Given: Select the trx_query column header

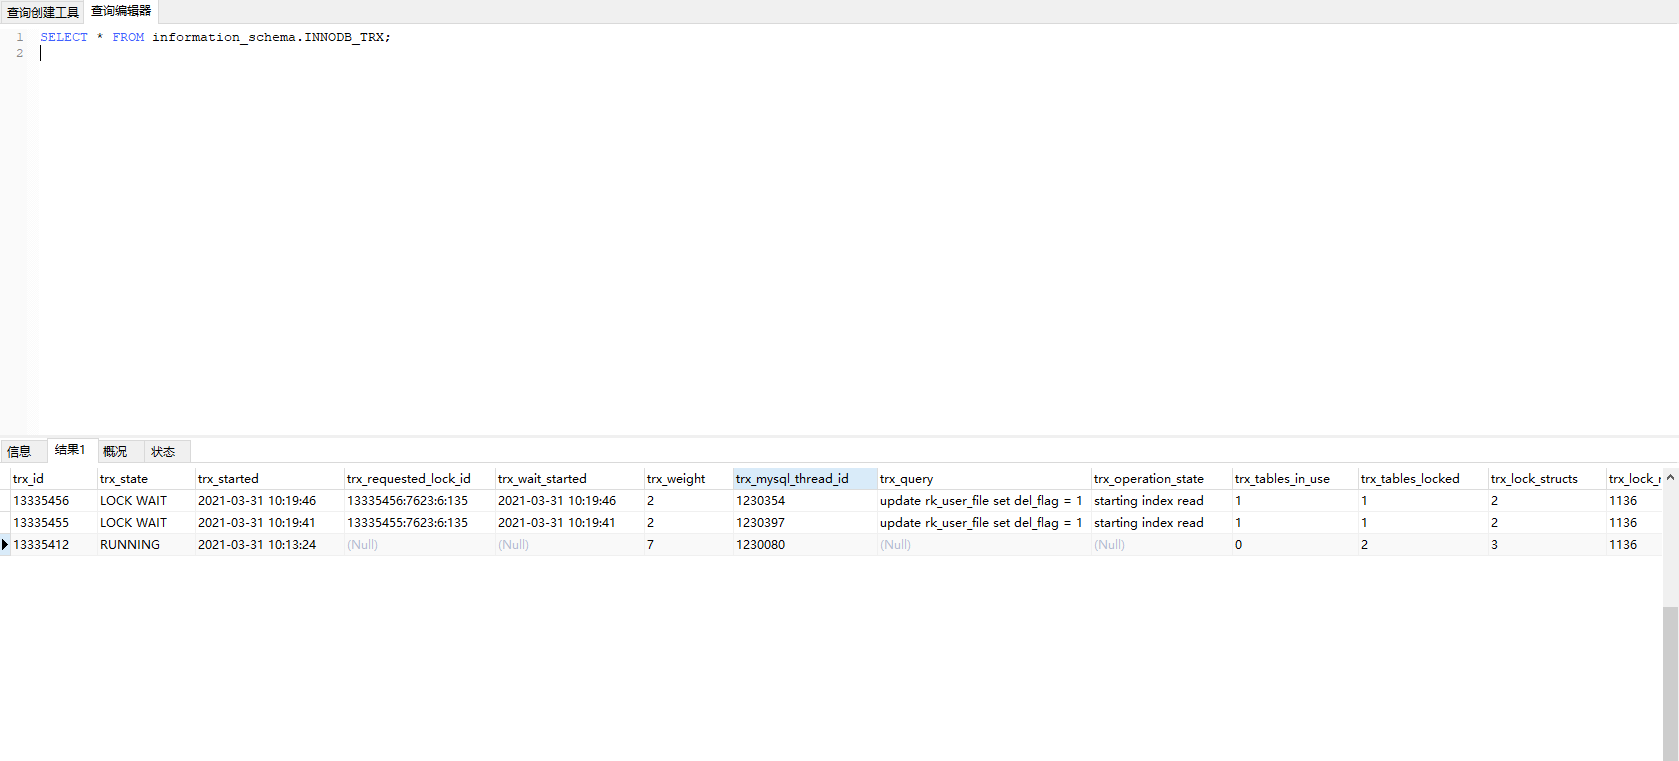Looking at the screenshot, I should [x=906, y=479].
